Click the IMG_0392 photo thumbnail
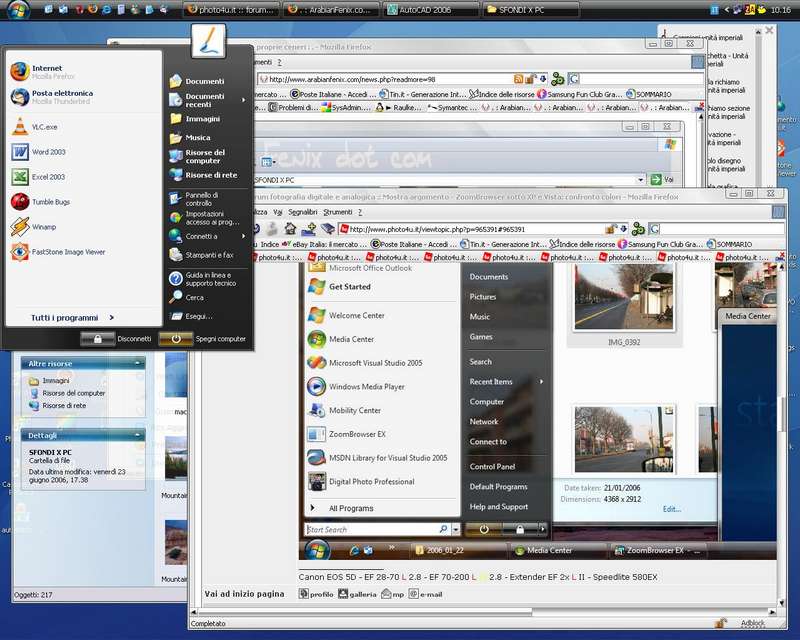Screen dimensions: 800x640 pos(623,298)
